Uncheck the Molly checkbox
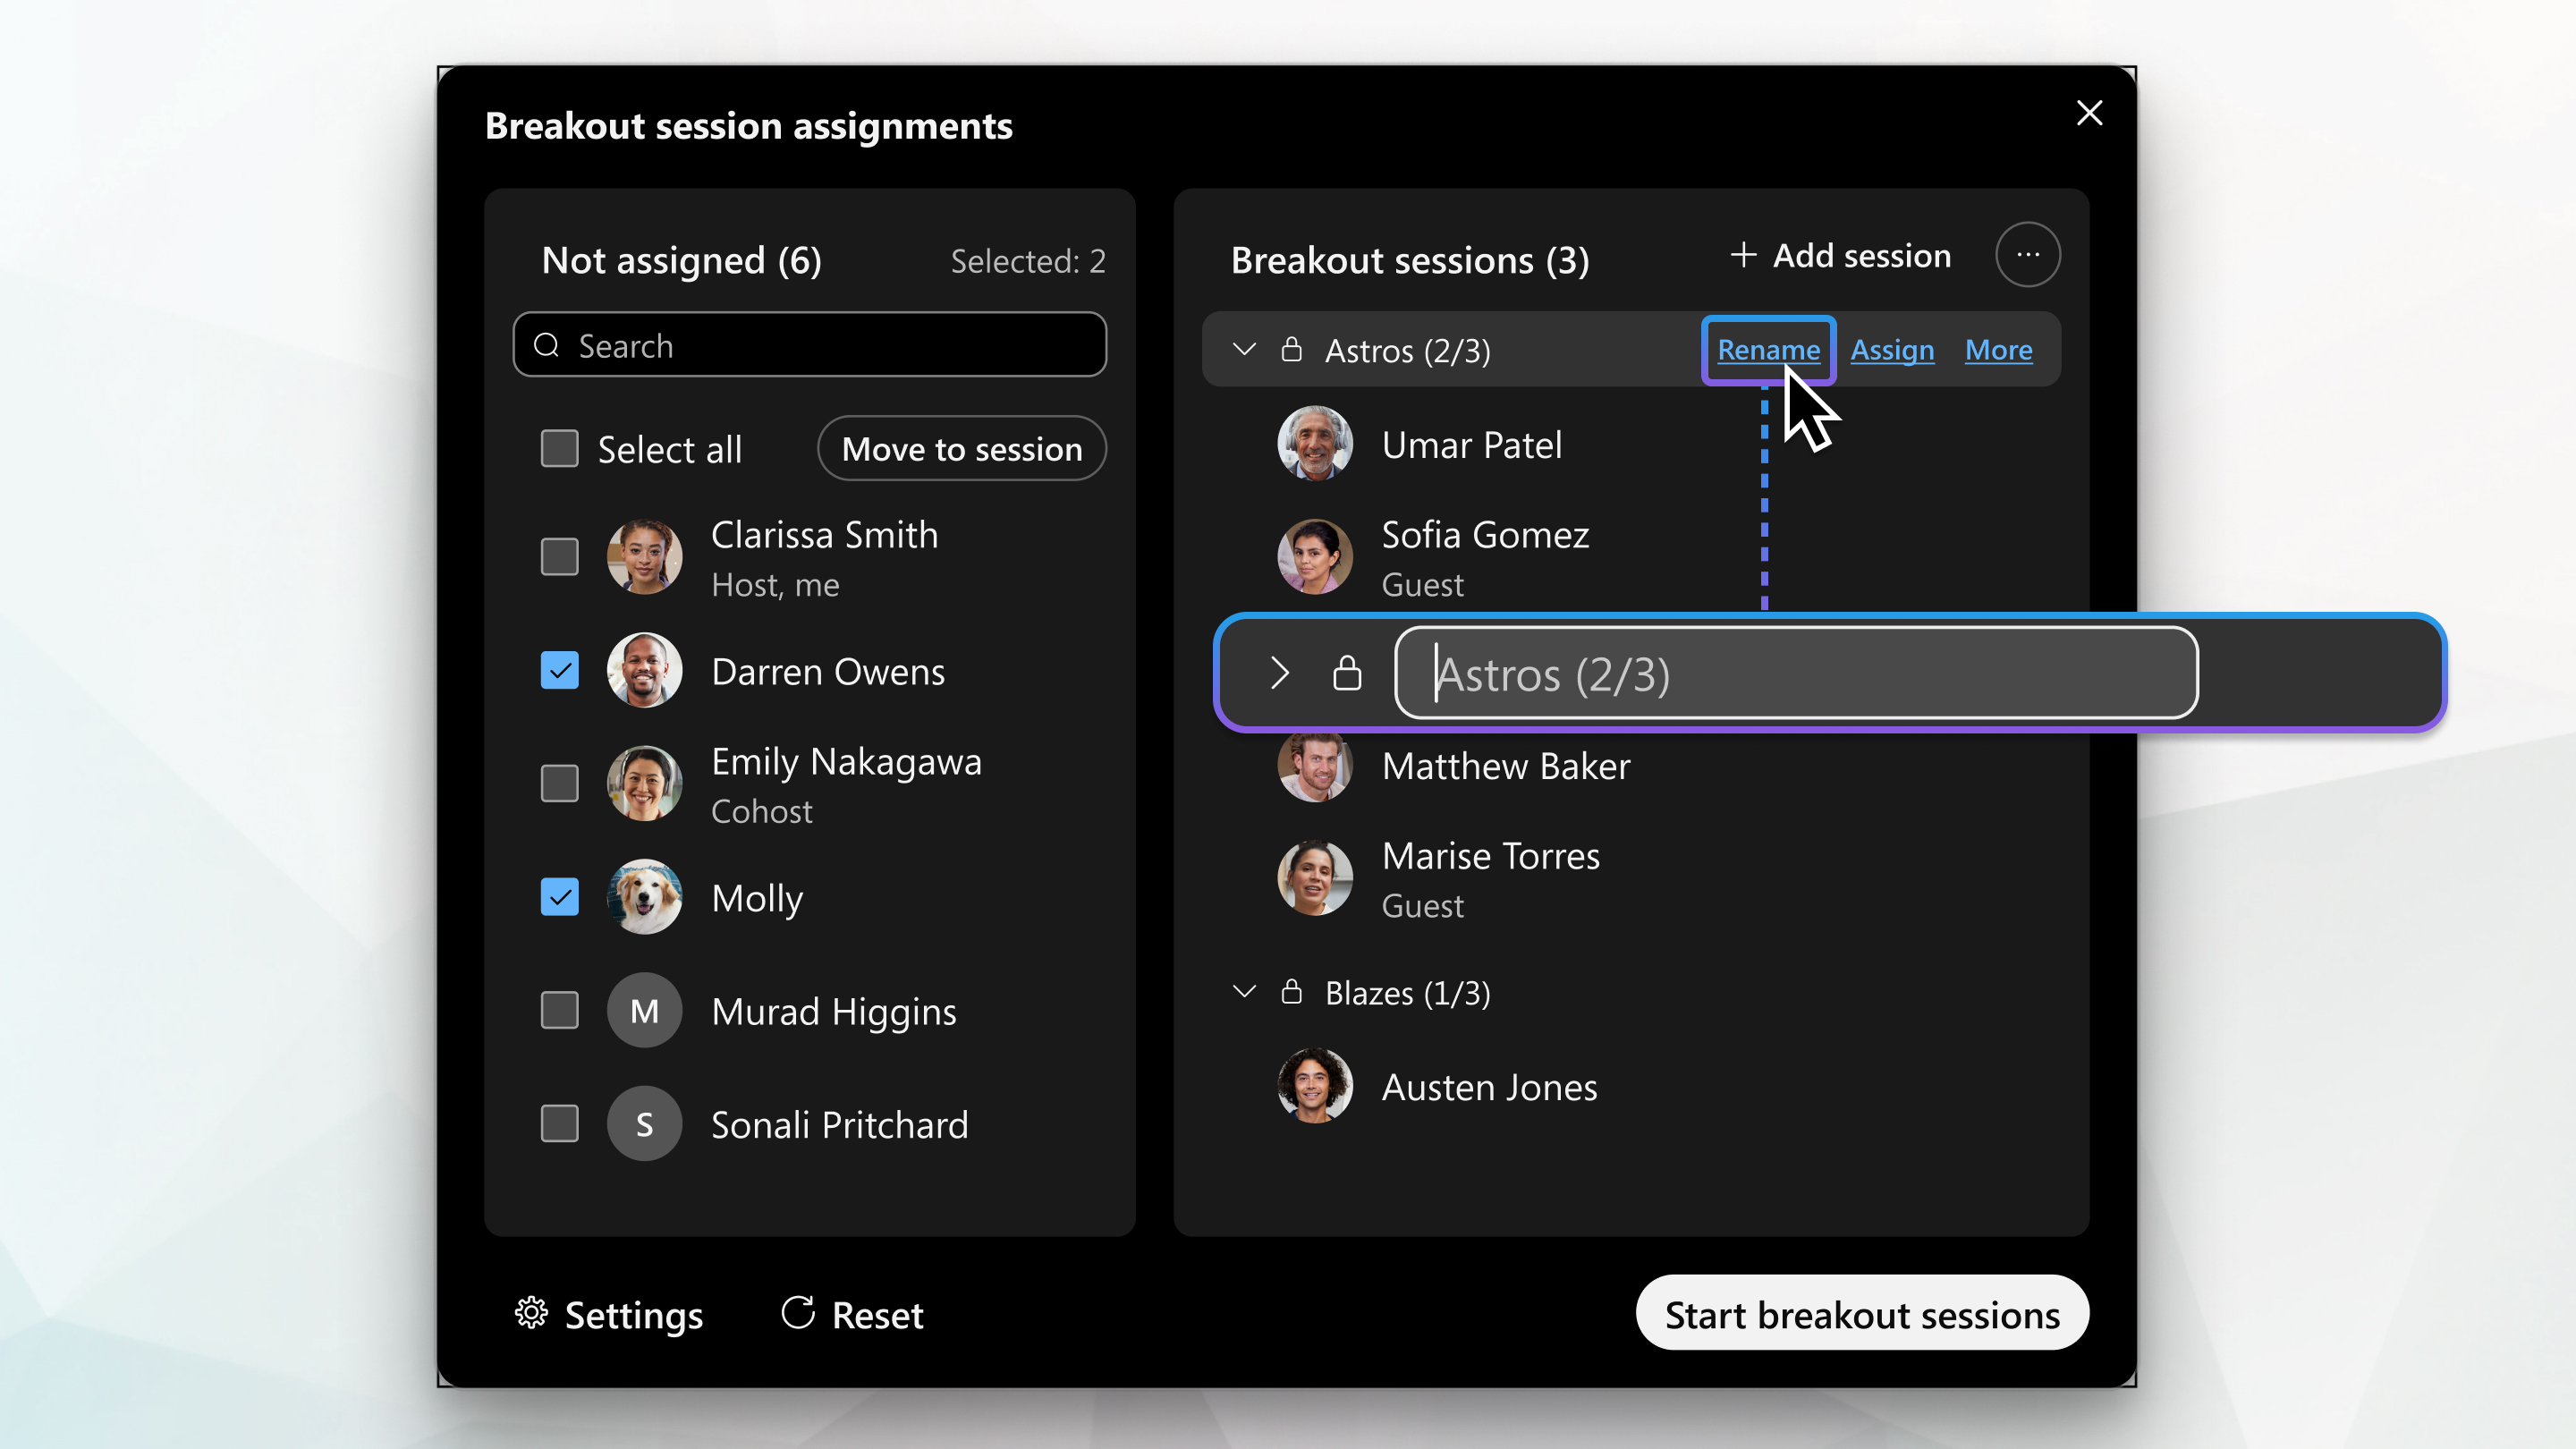This screenshot has height=1449, width=2576. (559, 895)
